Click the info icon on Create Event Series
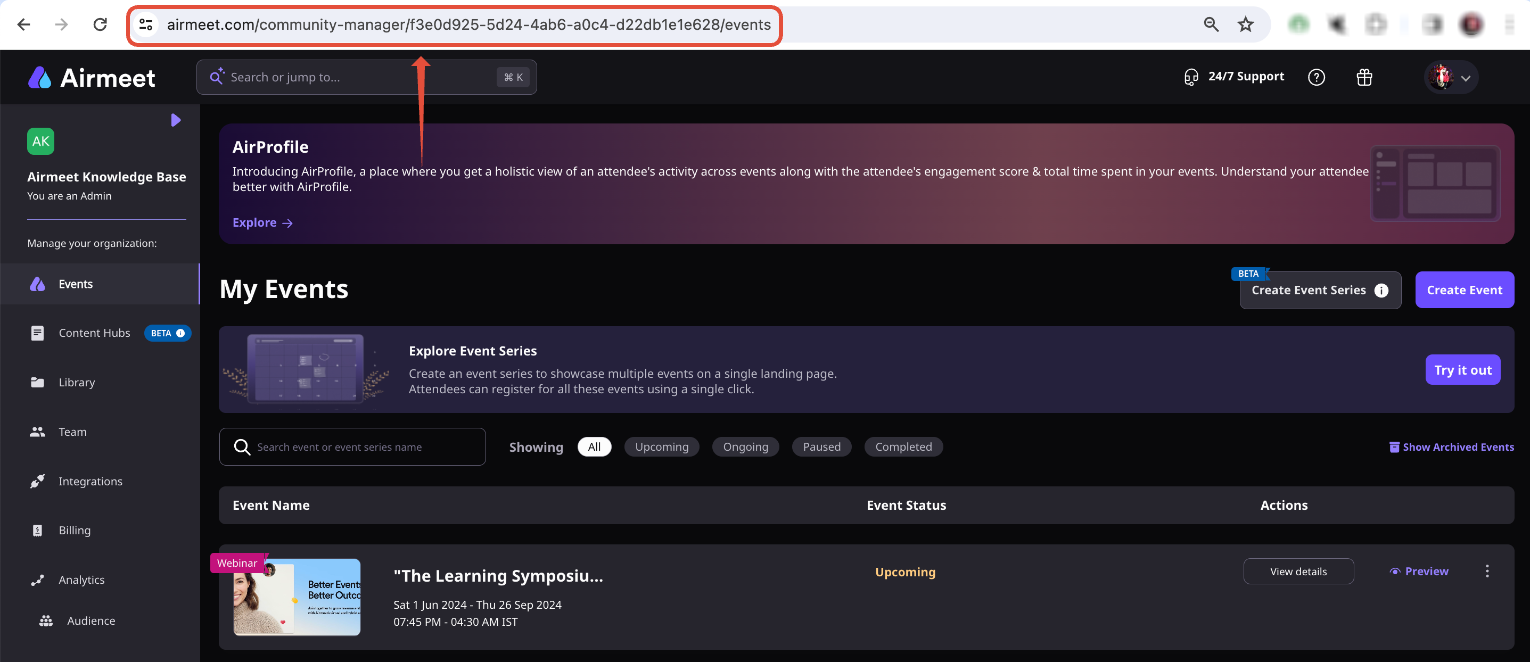The width and height of the screenshot is (1530, 662). (1381, 290)
